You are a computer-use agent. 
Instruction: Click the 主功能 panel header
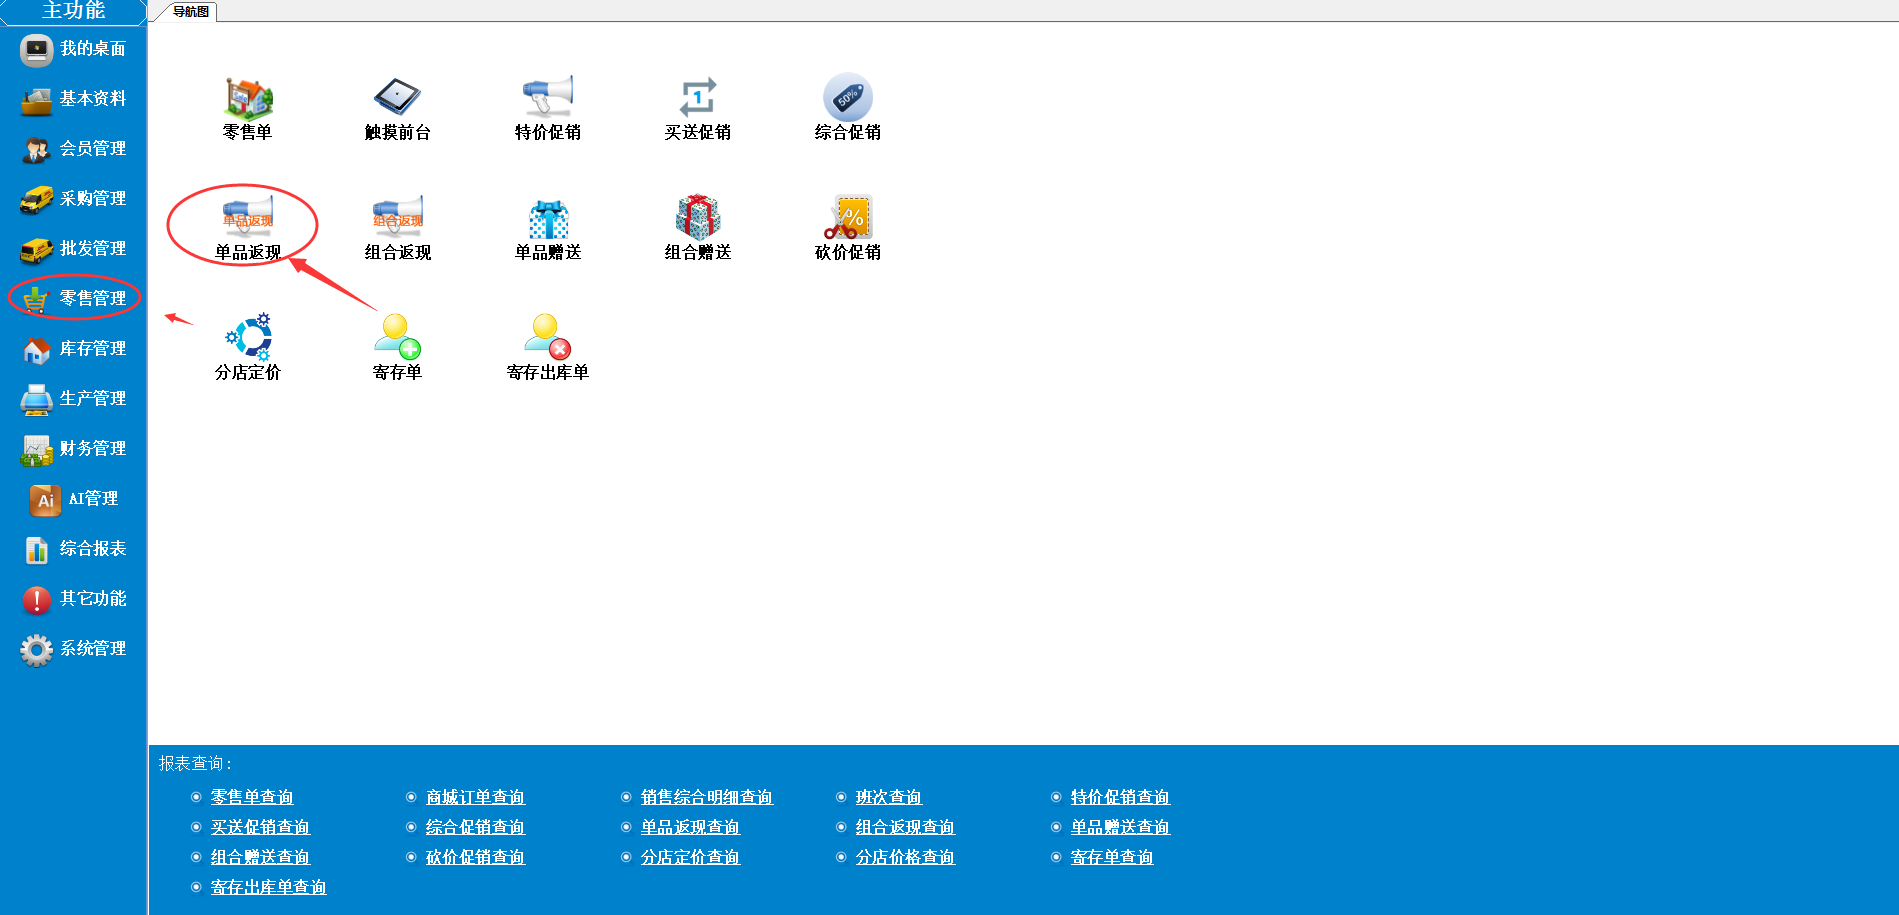[74, 11]
